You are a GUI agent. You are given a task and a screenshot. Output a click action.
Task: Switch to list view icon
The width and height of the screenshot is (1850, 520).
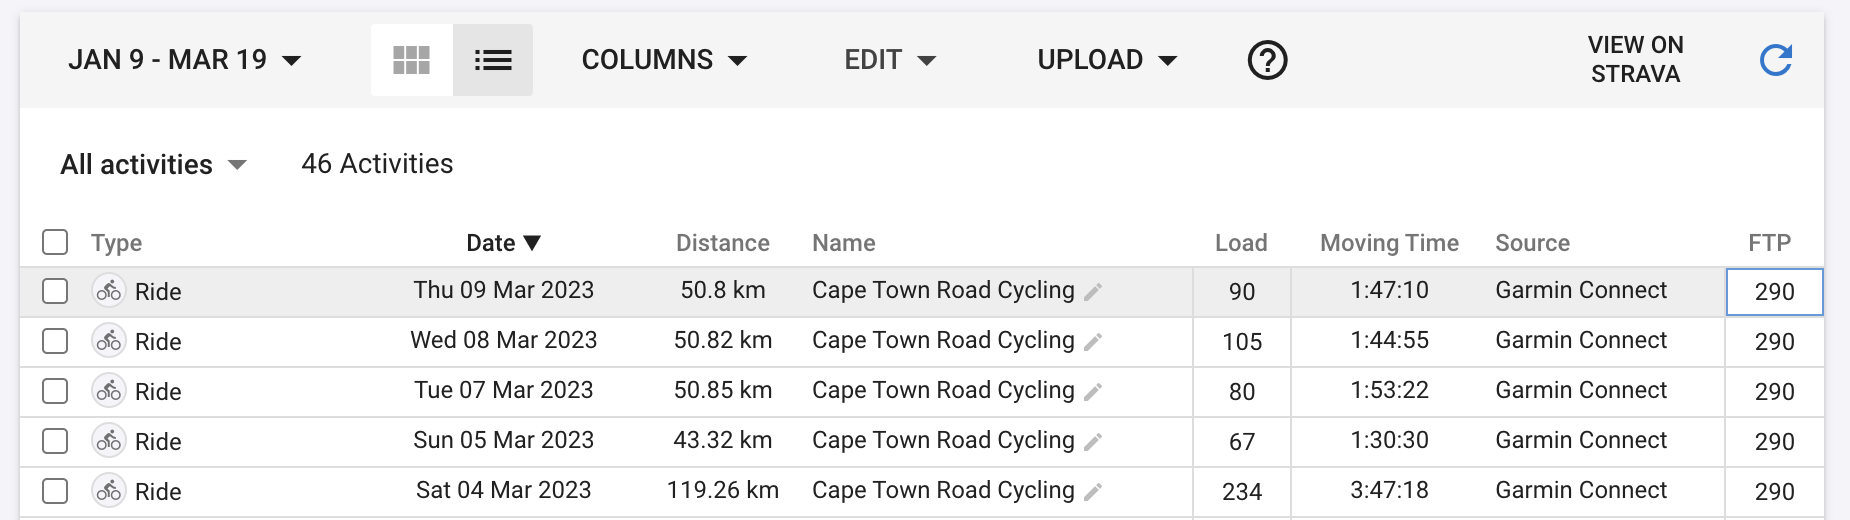(x=493, y=60)
